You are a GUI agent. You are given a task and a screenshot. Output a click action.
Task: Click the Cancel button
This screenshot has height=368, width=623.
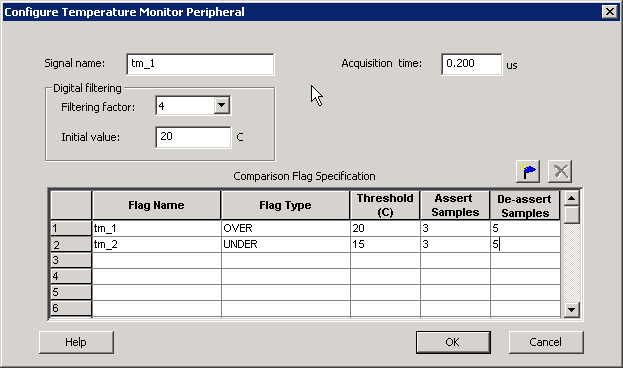[546, 342]
